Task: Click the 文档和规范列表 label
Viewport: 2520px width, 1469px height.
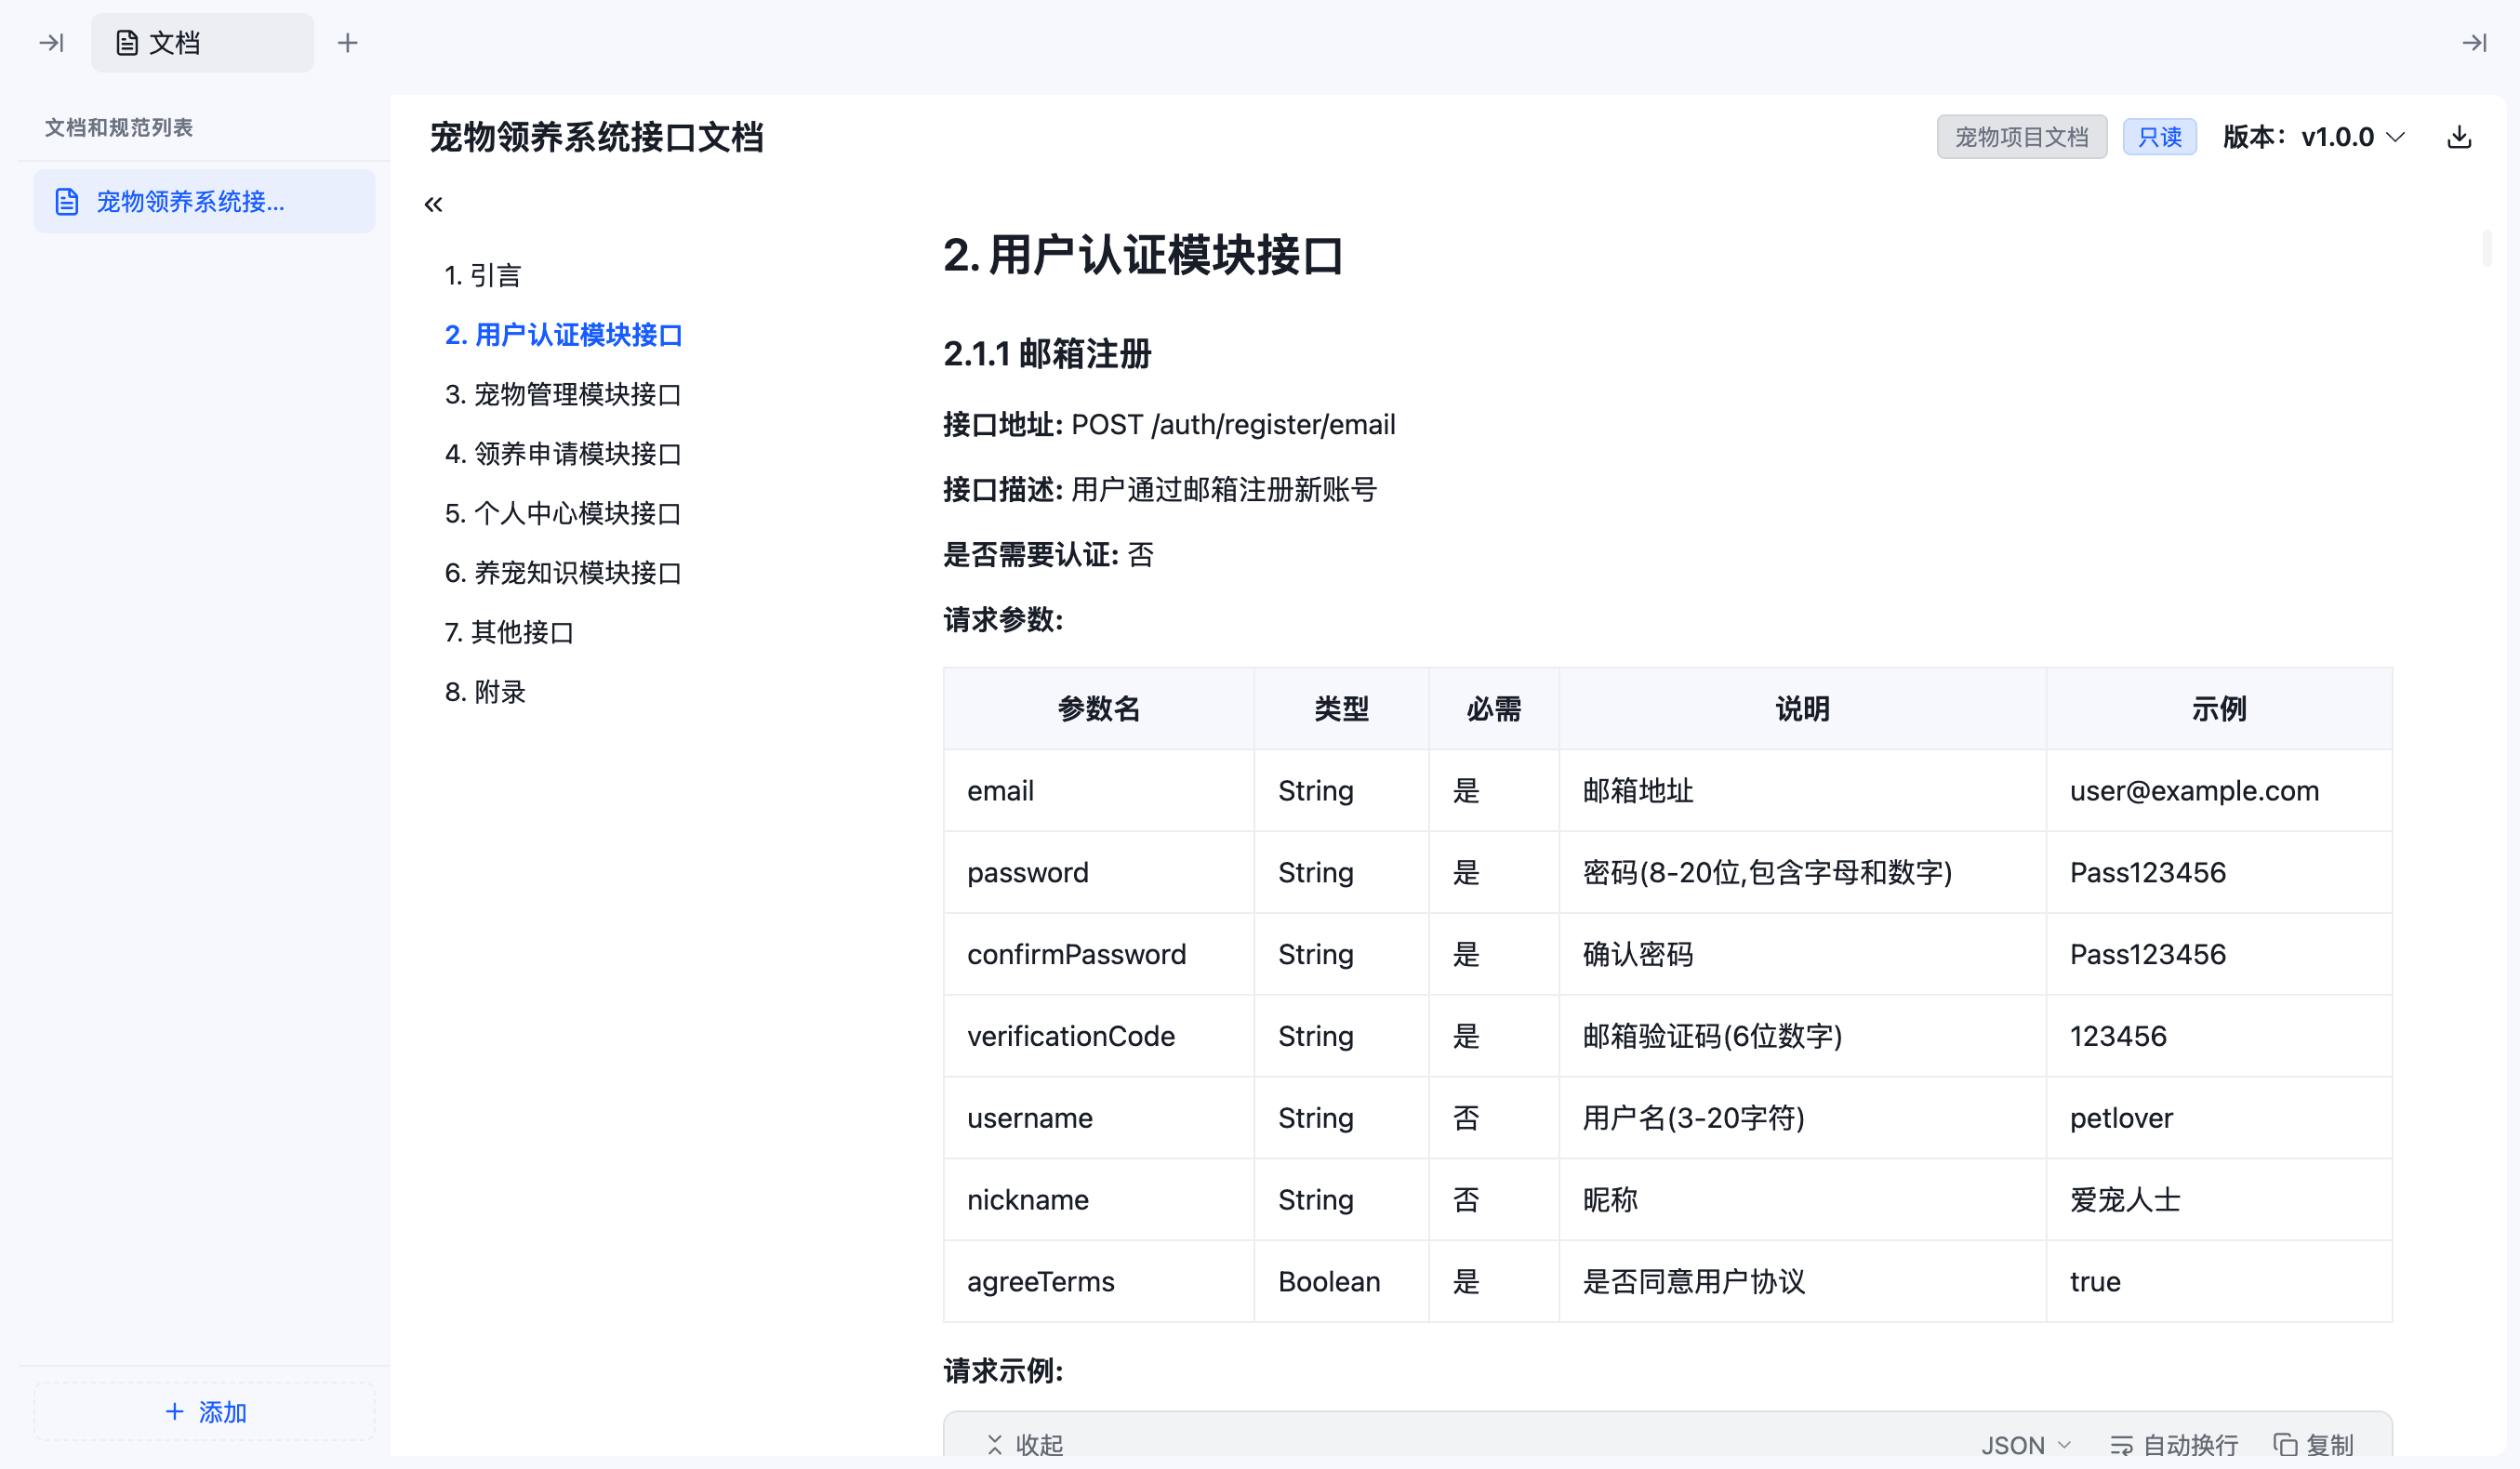Action: [x=119, y=128]
